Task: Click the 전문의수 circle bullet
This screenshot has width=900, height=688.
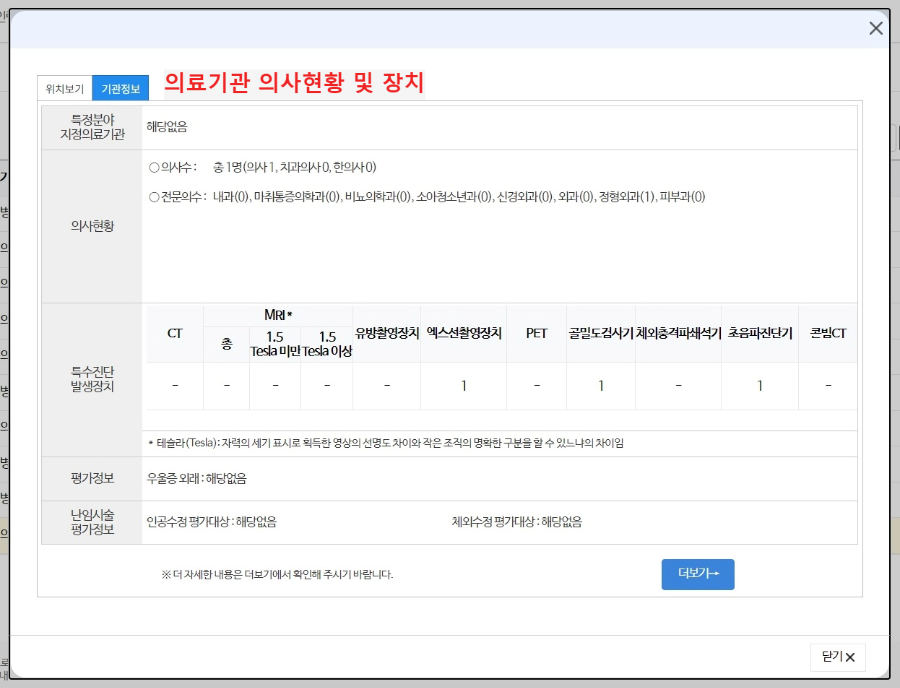Action: [x=154, y=197]
